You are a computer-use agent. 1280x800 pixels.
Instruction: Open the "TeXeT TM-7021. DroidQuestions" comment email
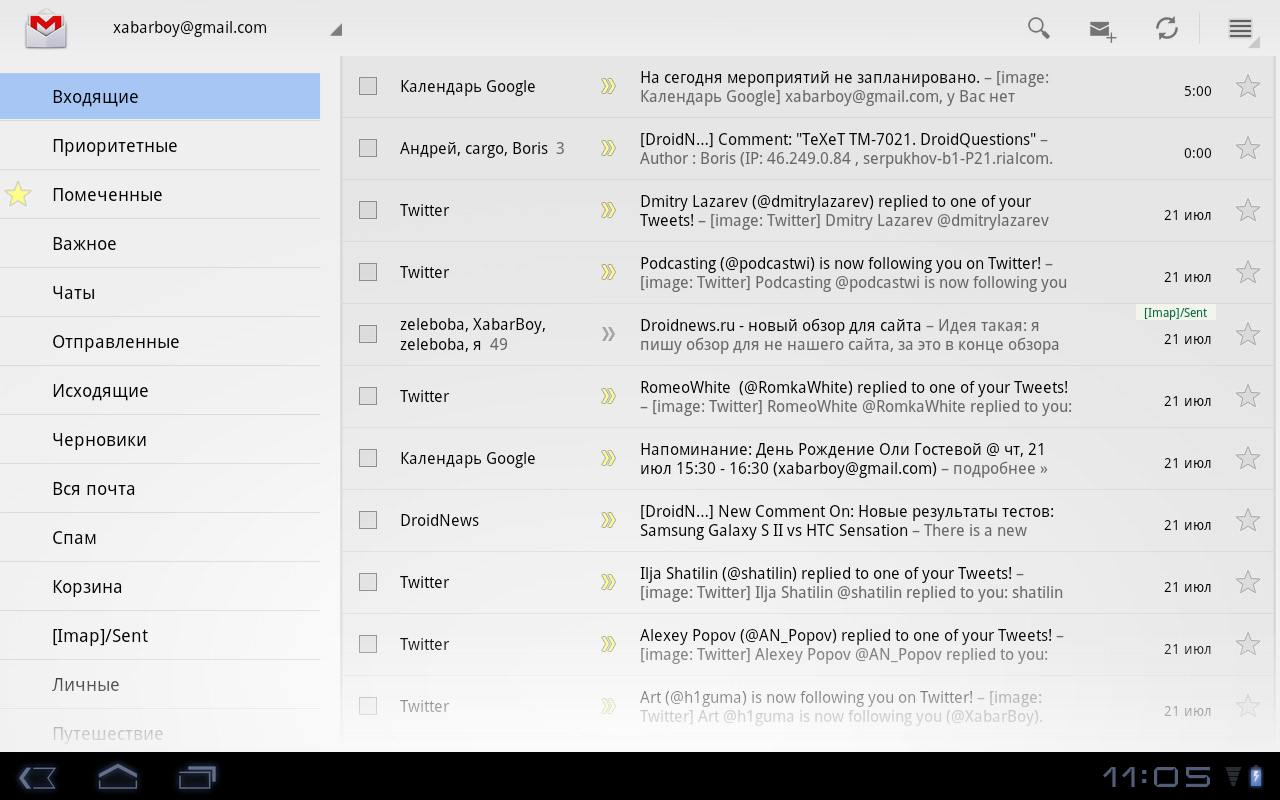[808, 148]
